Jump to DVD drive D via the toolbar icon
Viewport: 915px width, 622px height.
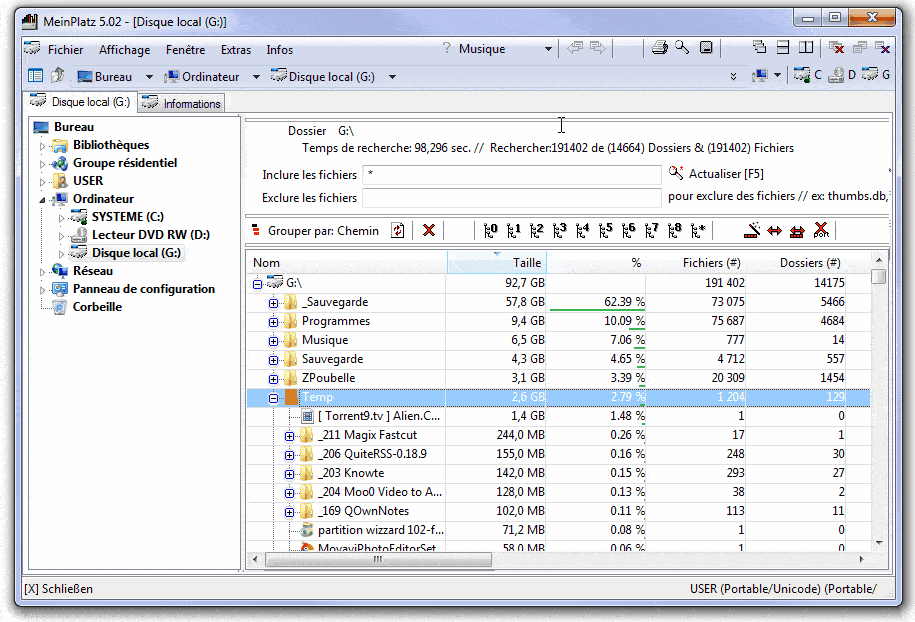841,75
